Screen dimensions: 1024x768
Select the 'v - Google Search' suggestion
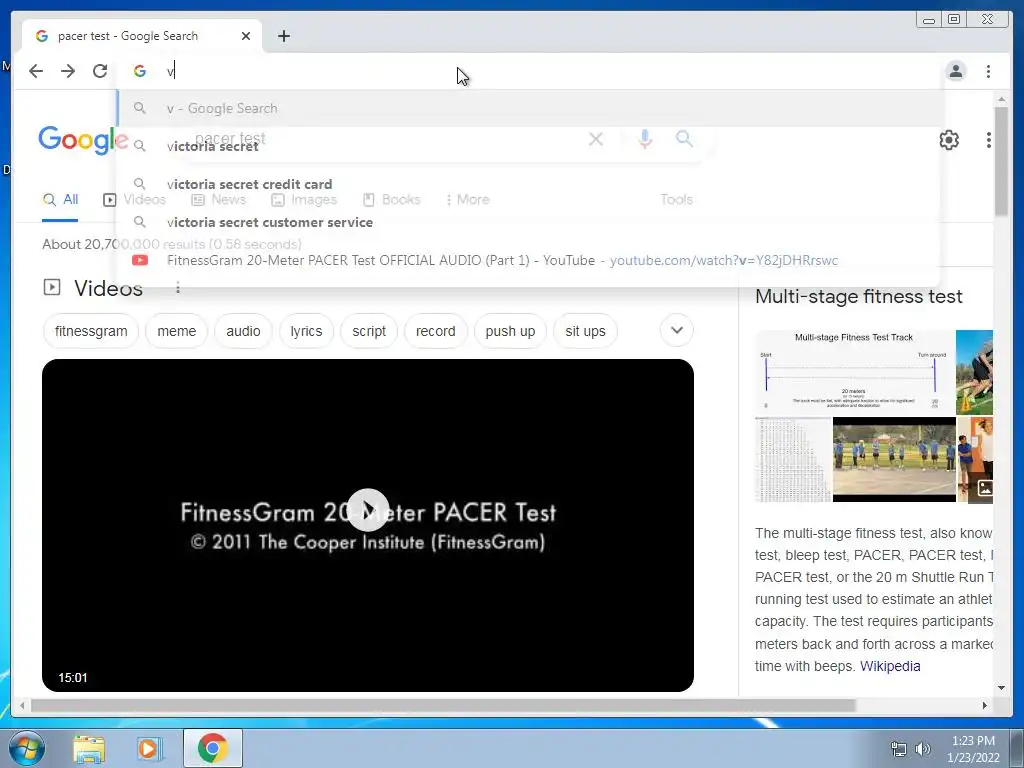529,108
